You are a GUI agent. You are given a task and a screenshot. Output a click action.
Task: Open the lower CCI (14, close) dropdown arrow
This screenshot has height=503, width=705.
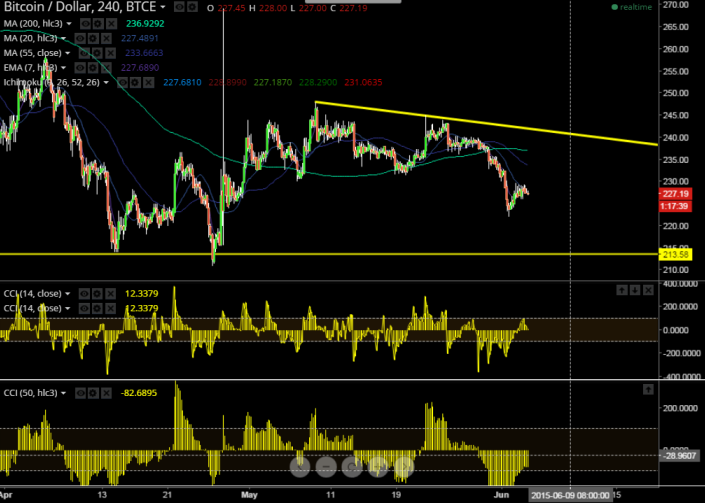67,308
